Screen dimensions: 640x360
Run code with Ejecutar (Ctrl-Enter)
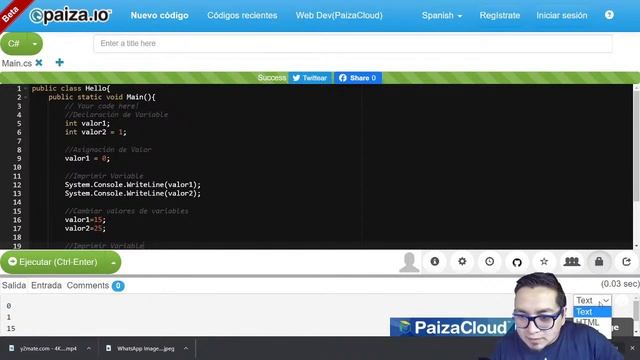[x=53, y=262]
